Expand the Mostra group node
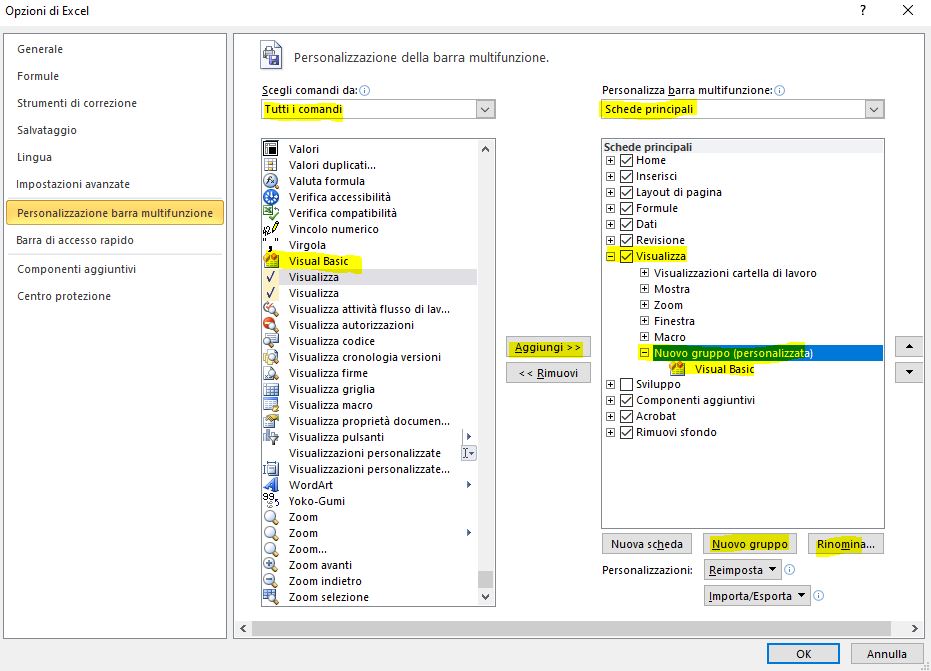931x671 pixels. point(644,289)
